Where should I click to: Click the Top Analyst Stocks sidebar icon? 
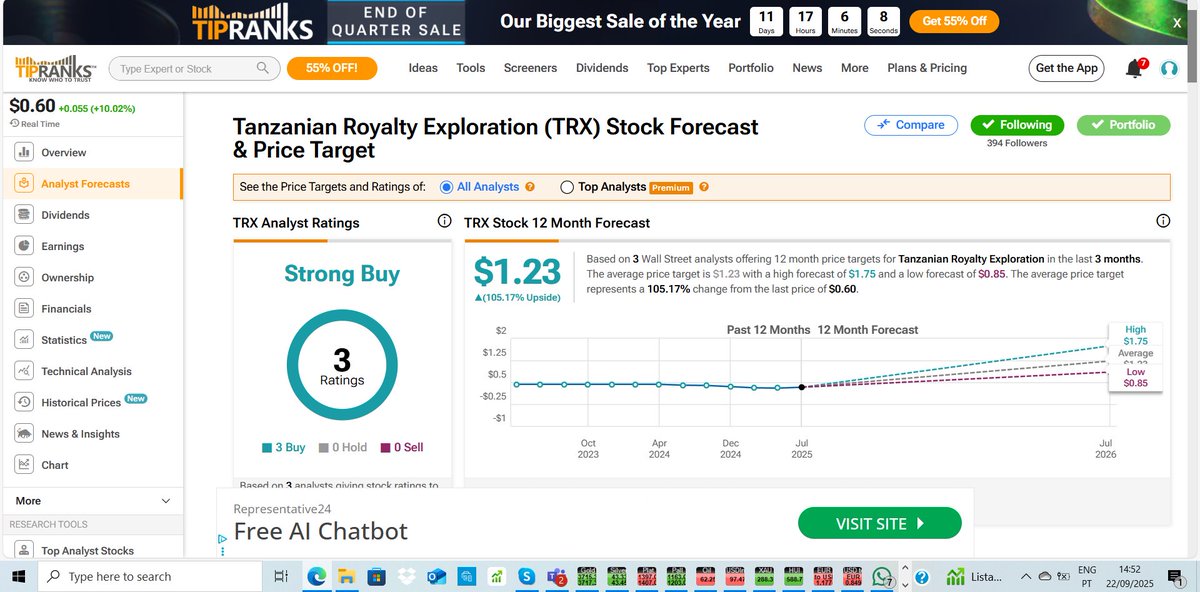(24, 550)
